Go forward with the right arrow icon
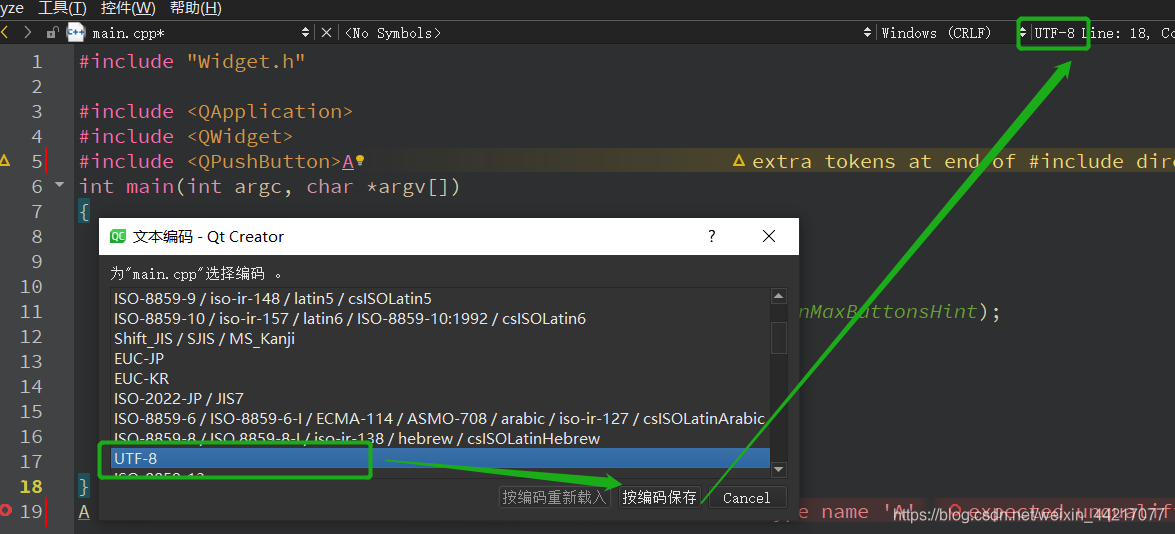This screenshot has height=534, width=1175. point(28,32)
